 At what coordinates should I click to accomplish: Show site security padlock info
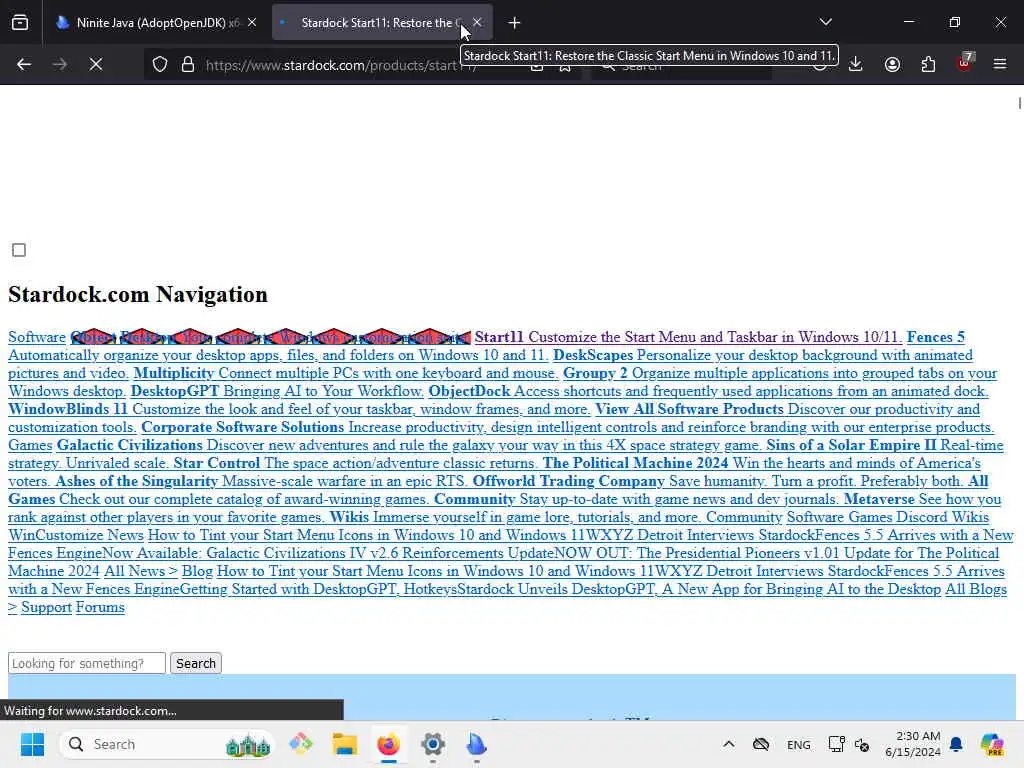tap(188, 64)
